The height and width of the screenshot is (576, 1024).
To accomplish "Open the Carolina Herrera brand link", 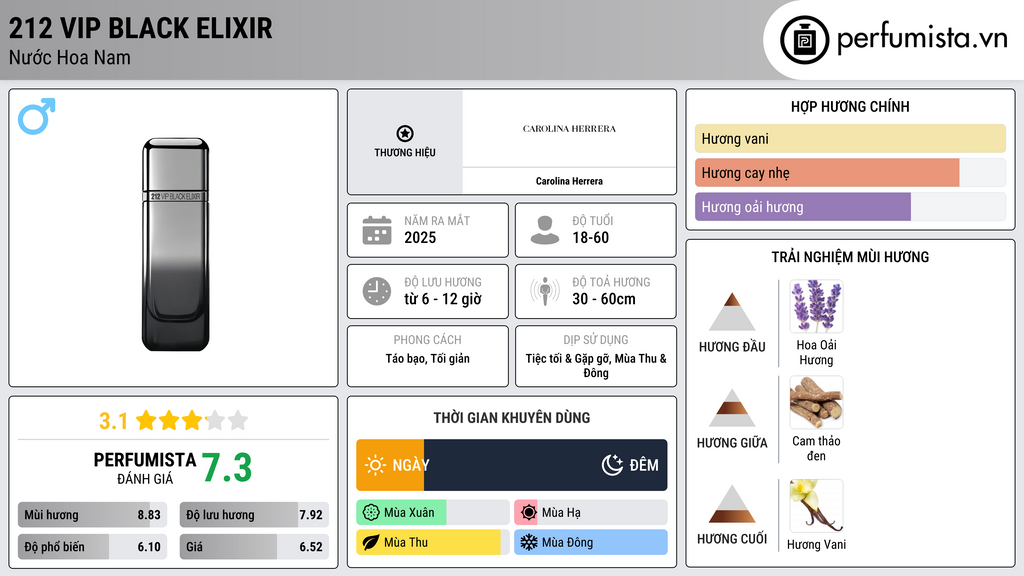I will (569, 181).
